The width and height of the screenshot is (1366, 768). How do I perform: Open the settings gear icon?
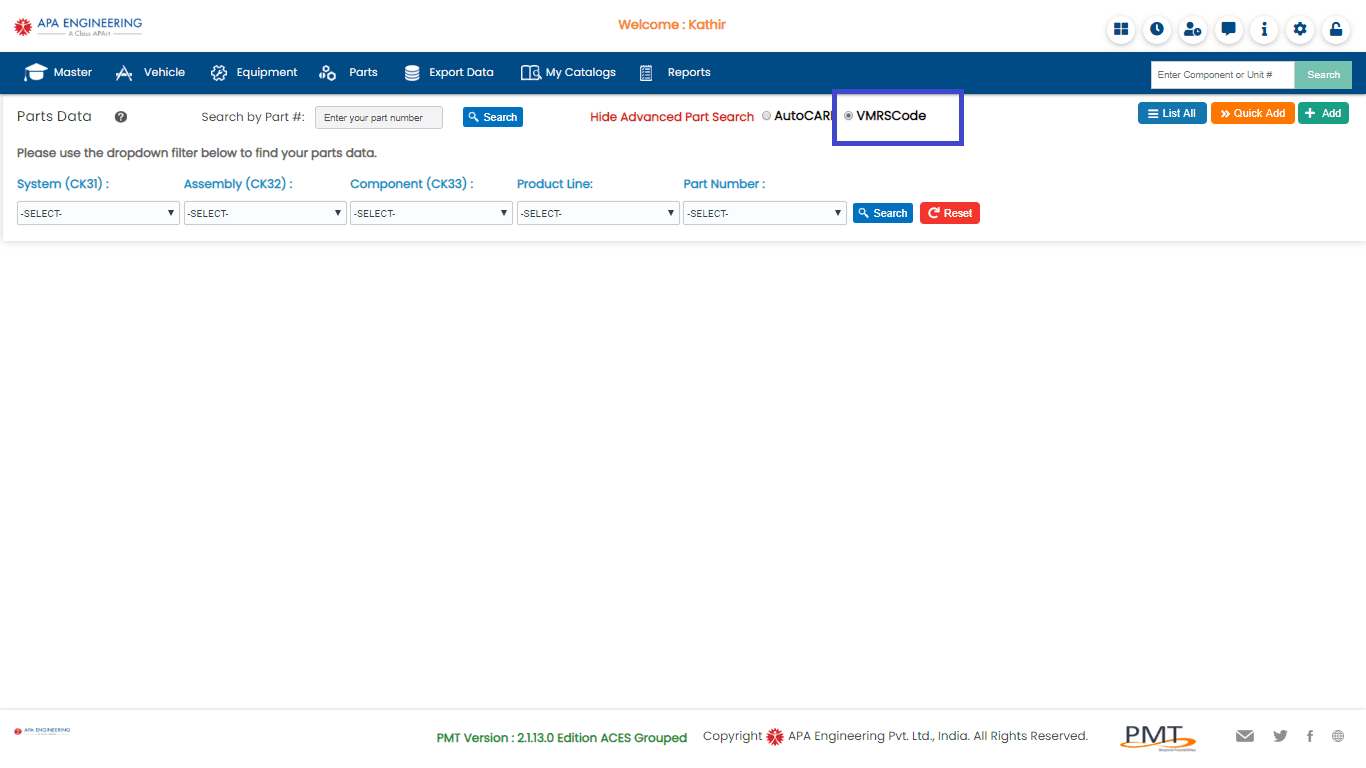click(1300, 29)
